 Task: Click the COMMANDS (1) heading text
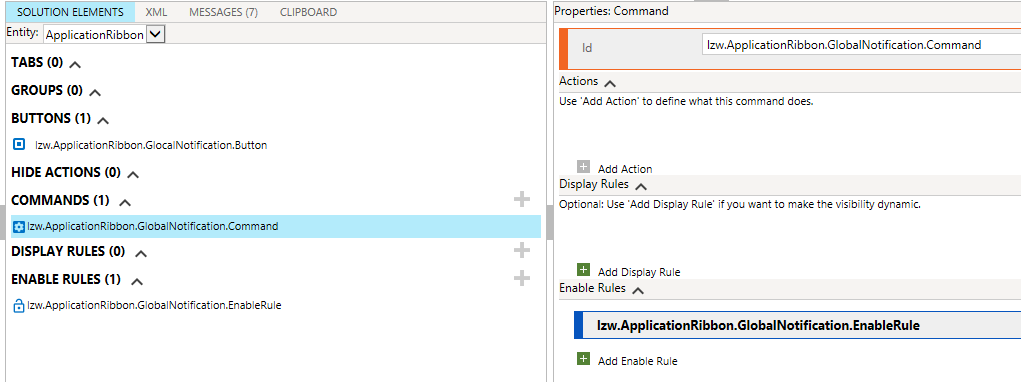pos(61,200)
